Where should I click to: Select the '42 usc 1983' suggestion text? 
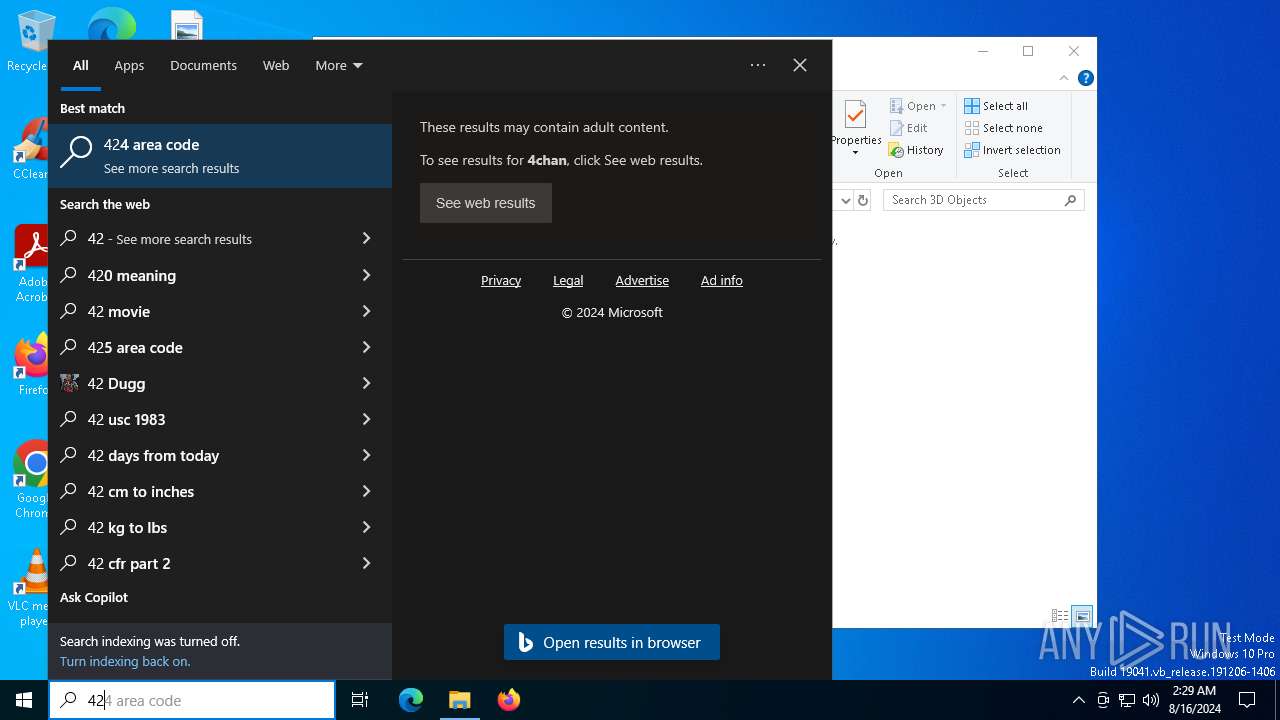(127, 419)
